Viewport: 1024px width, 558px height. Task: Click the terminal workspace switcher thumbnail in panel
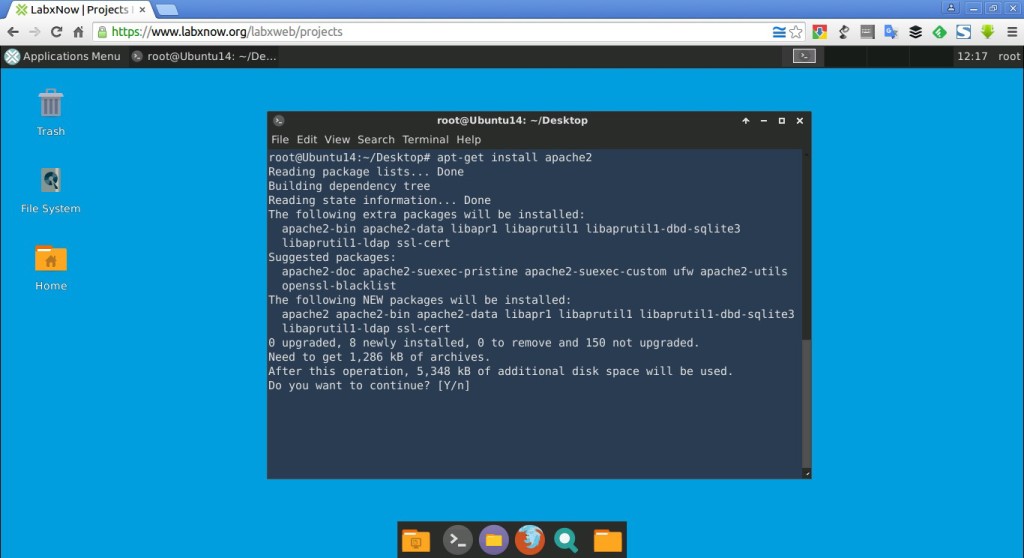(x=804, y=56)
